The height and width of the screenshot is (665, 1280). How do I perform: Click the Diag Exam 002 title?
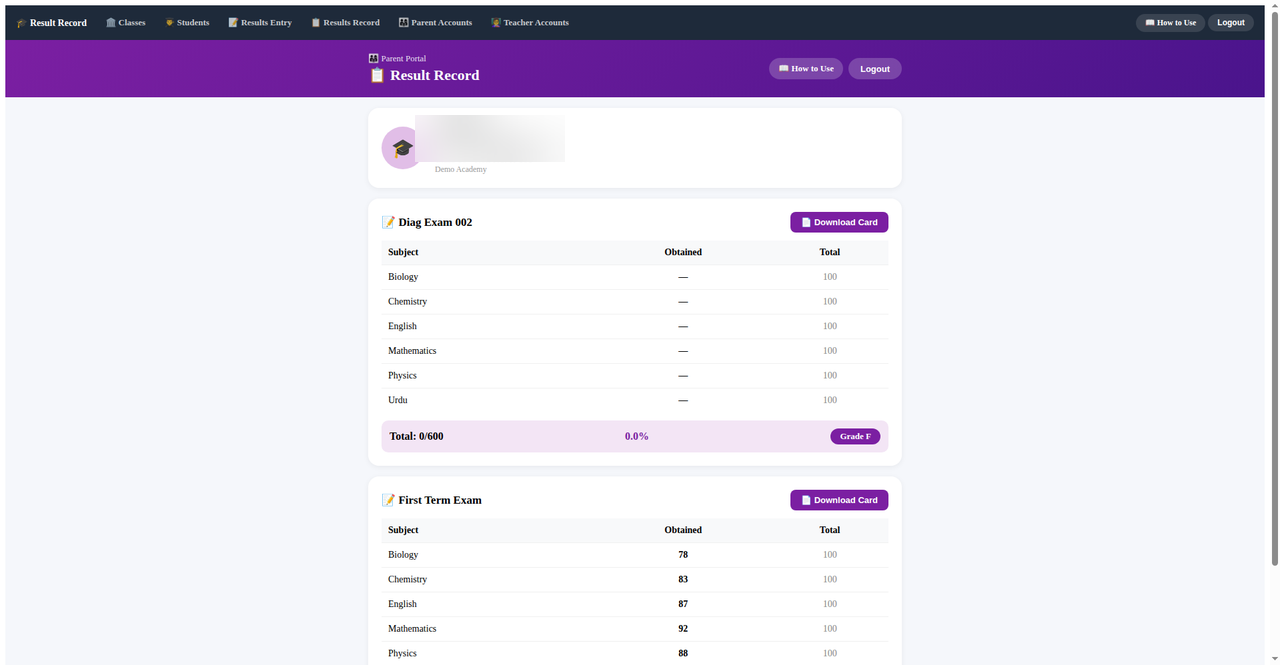coord(435,222)
